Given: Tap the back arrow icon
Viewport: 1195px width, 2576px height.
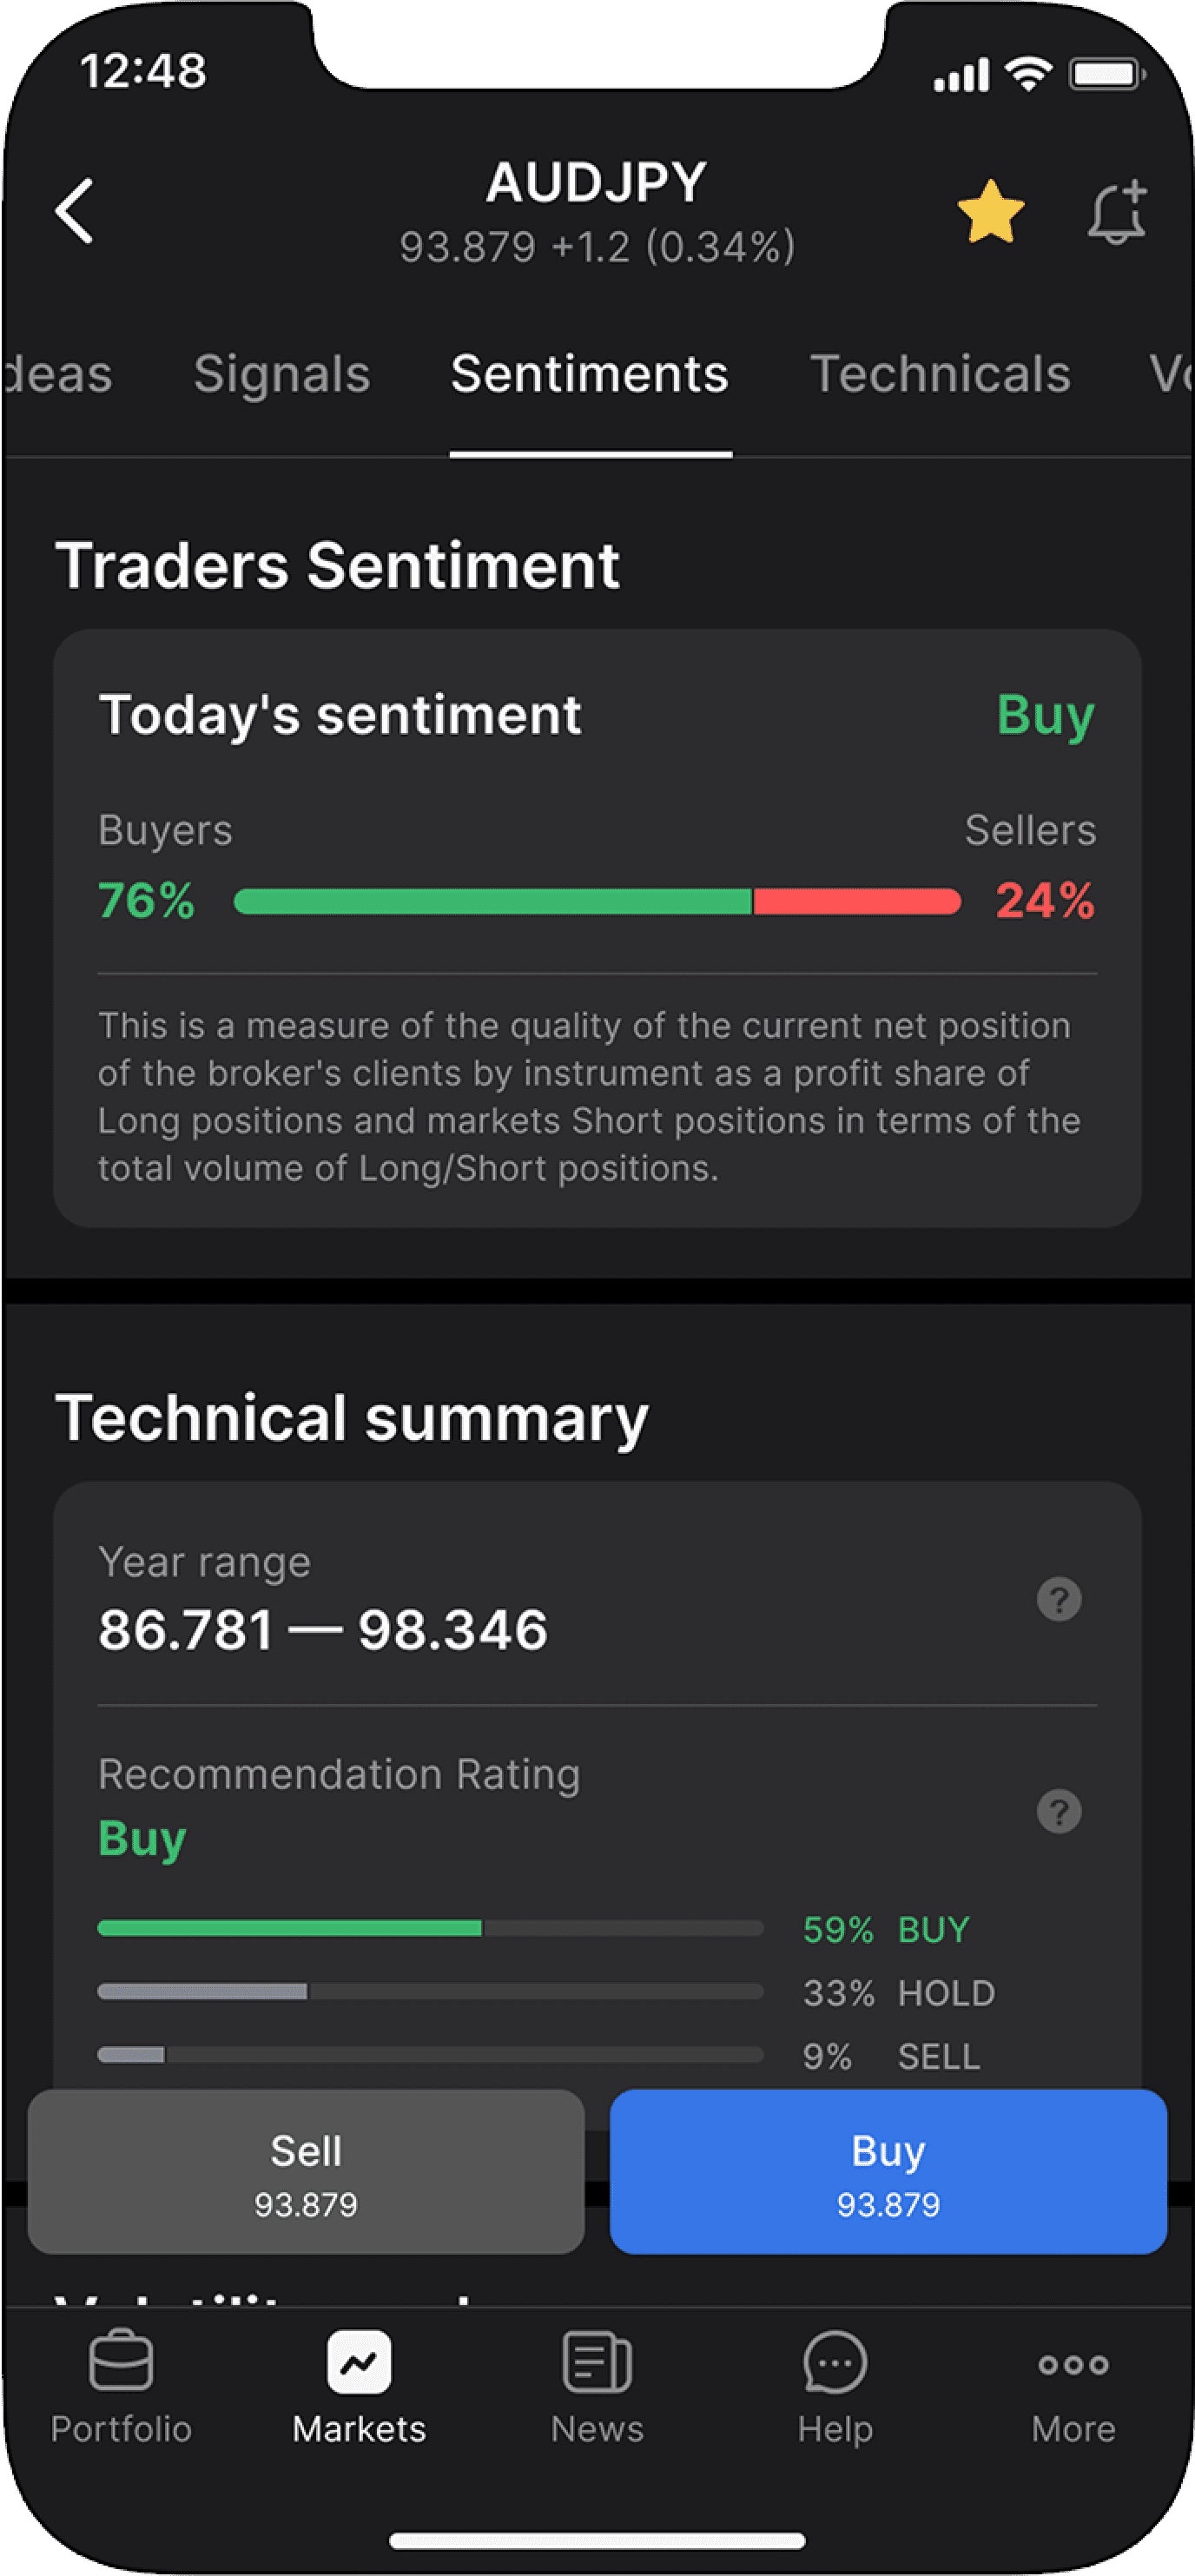Looking at the screenshot, I should [75, 211].
